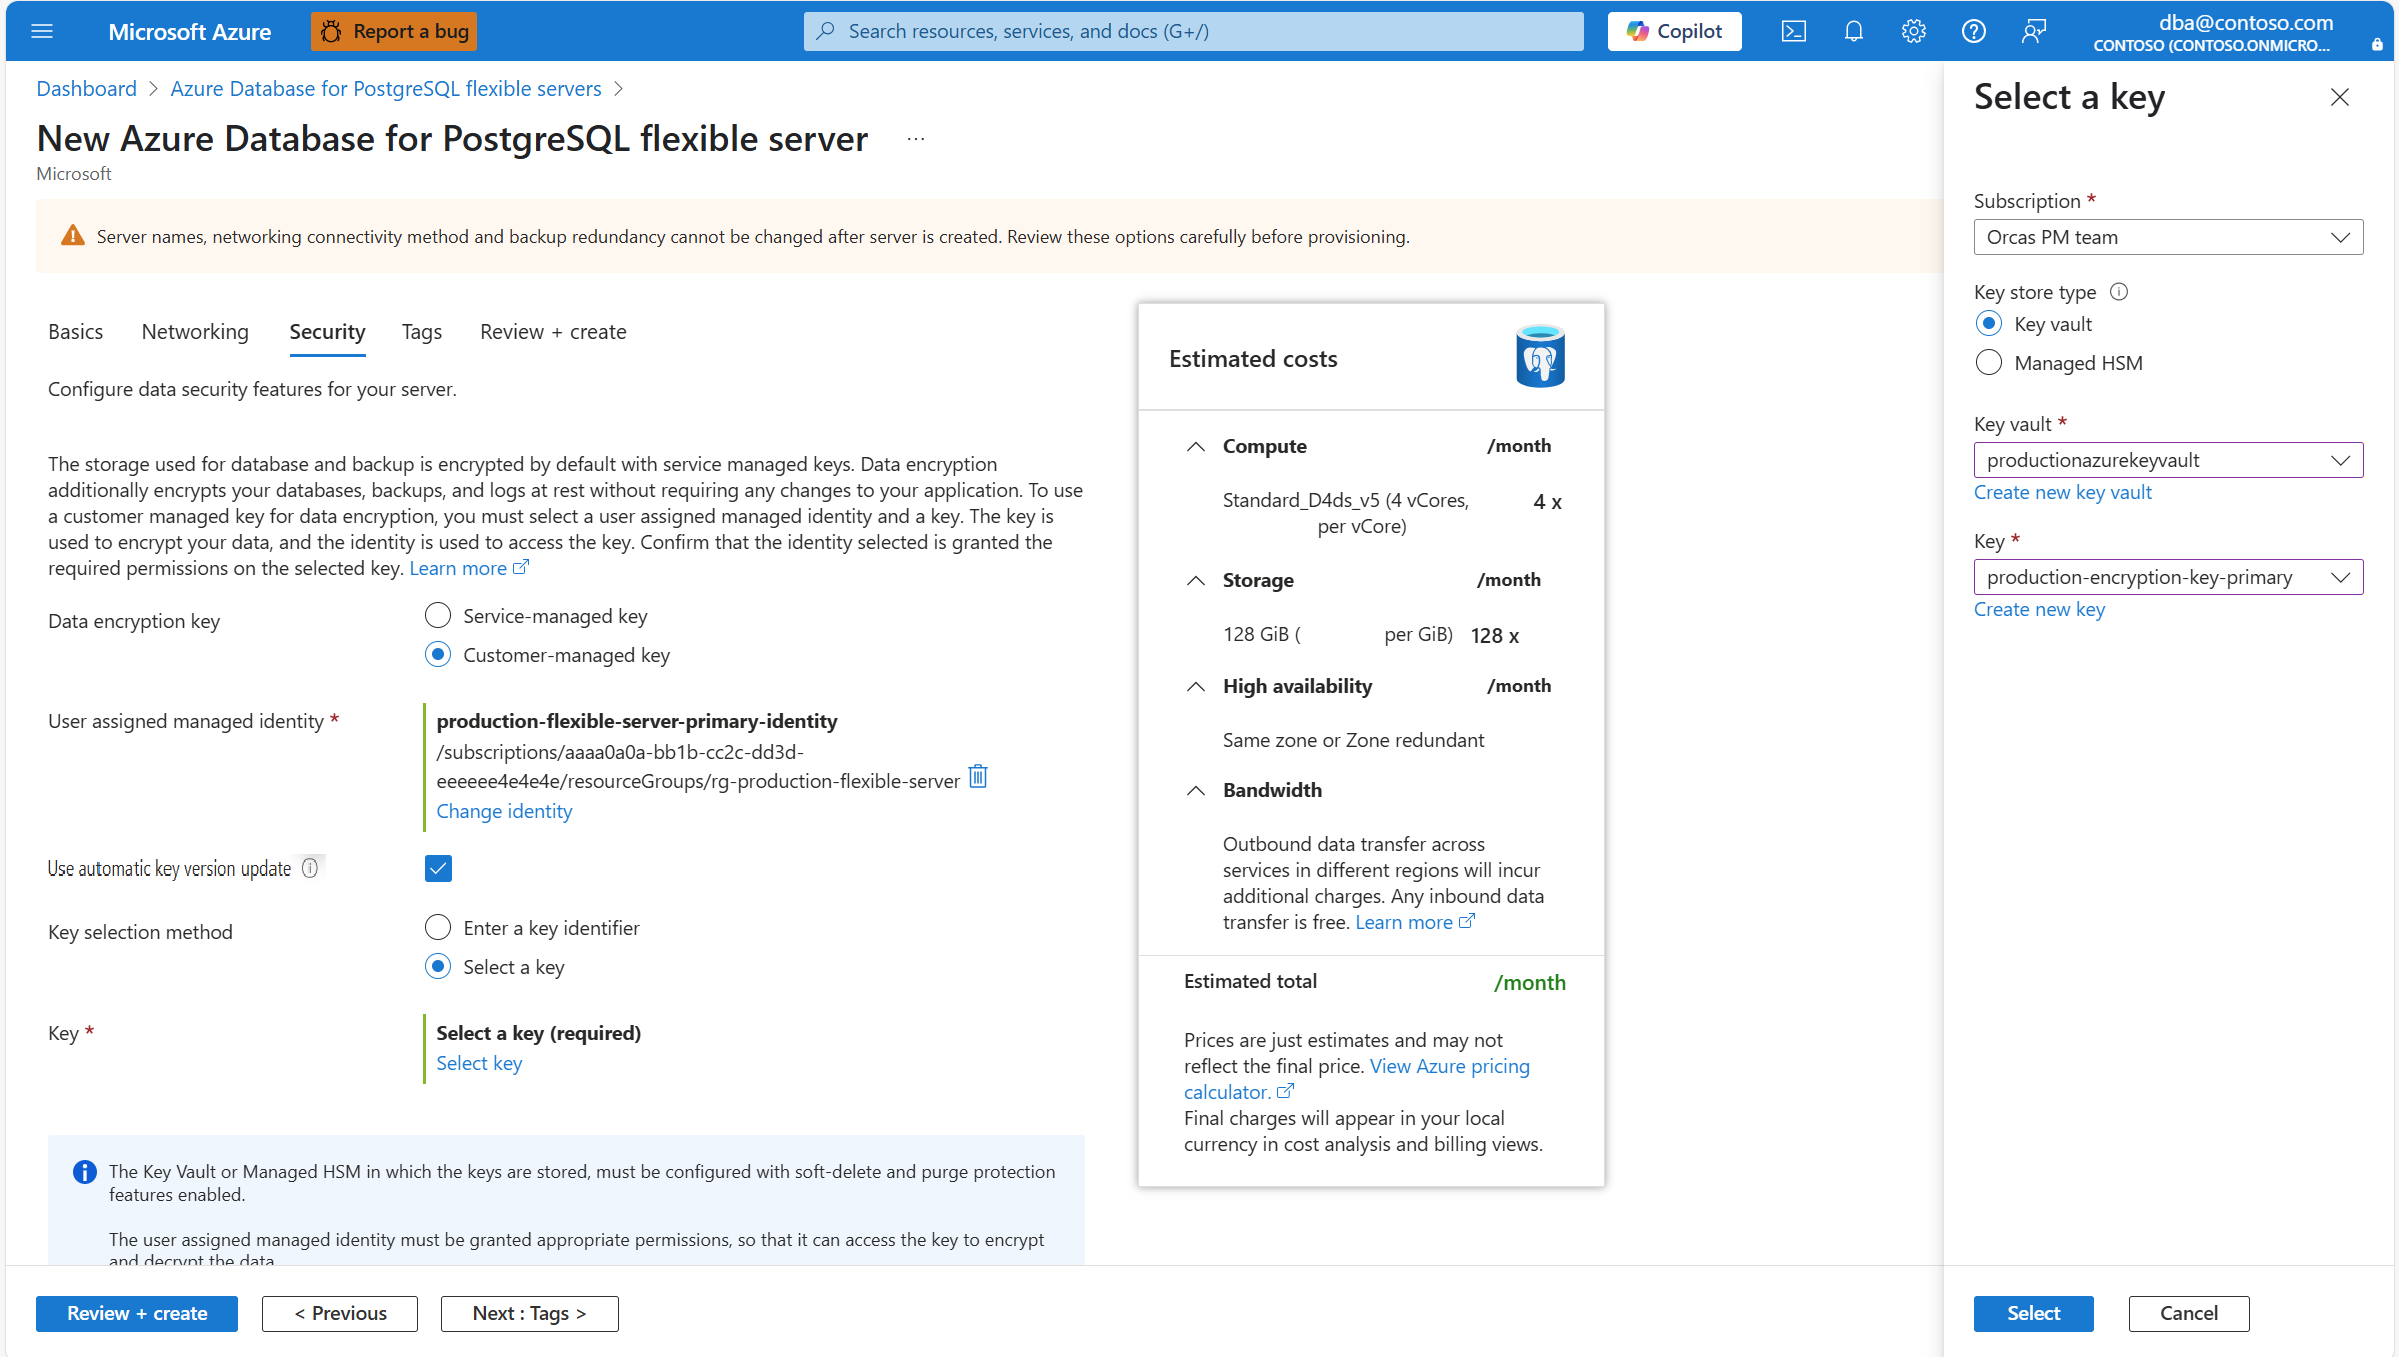2399x1357 pixels.
Task: Switch to the Networking tab
Action: click(x=195, y=332)
